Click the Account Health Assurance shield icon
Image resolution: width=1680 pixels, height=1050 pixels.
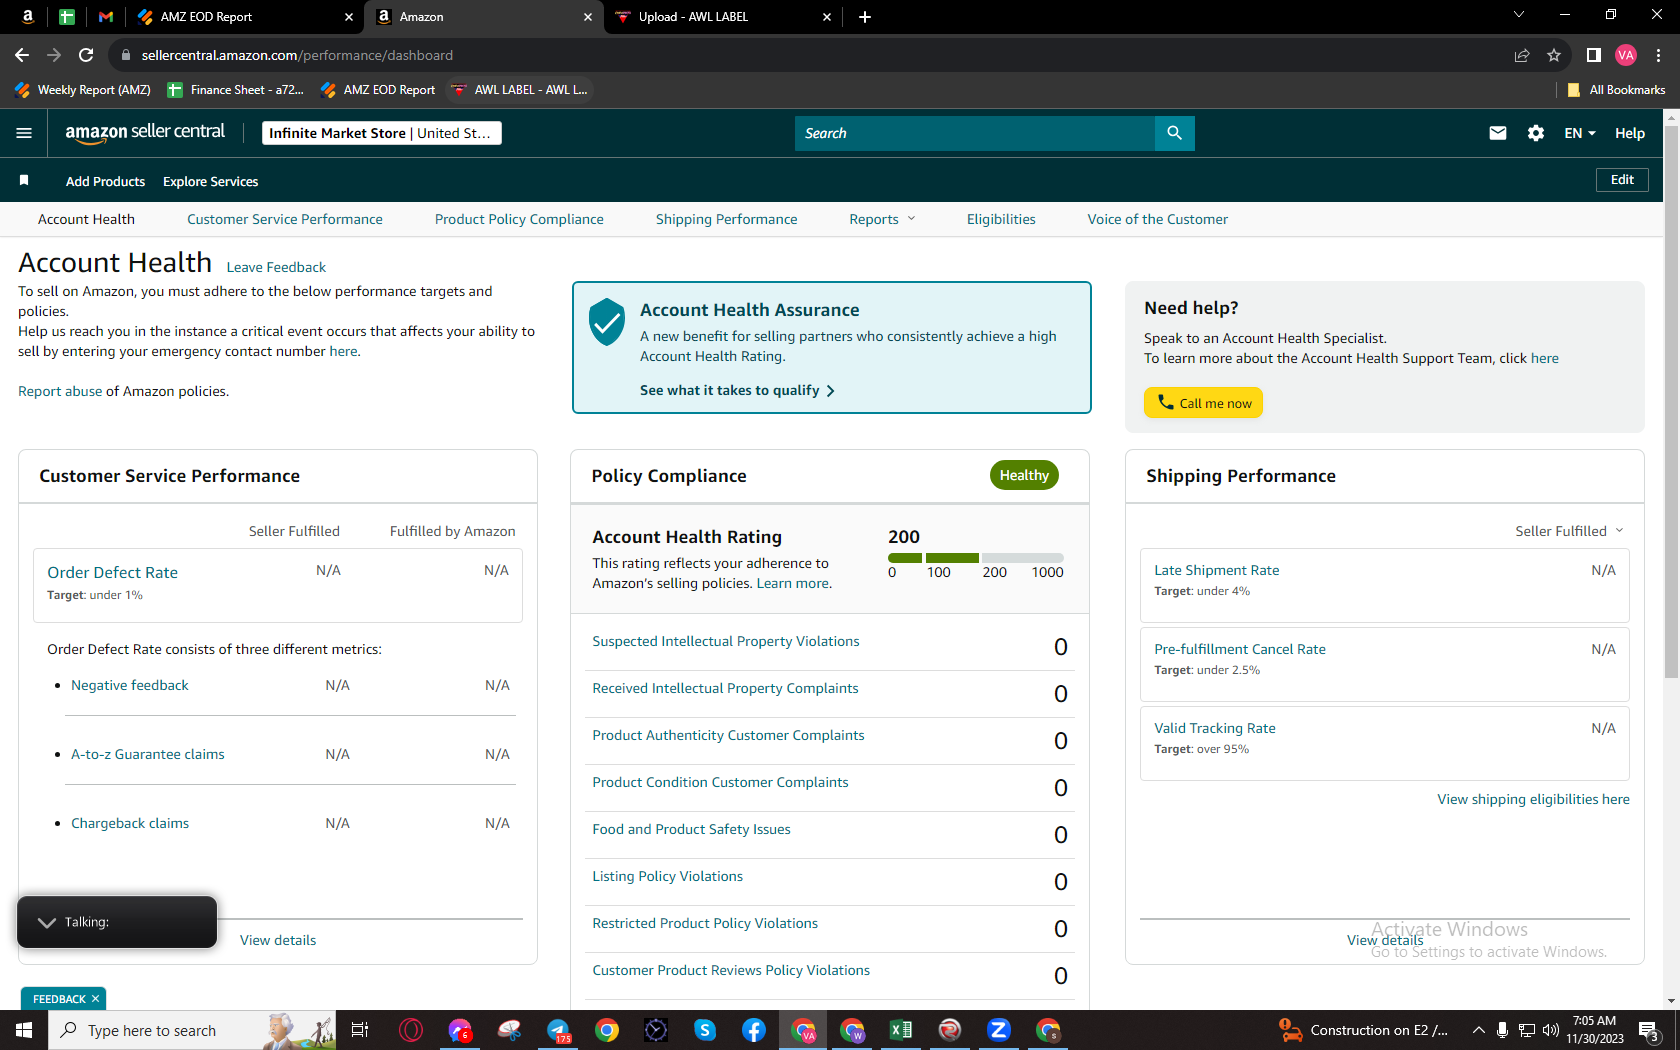[607, 322]
